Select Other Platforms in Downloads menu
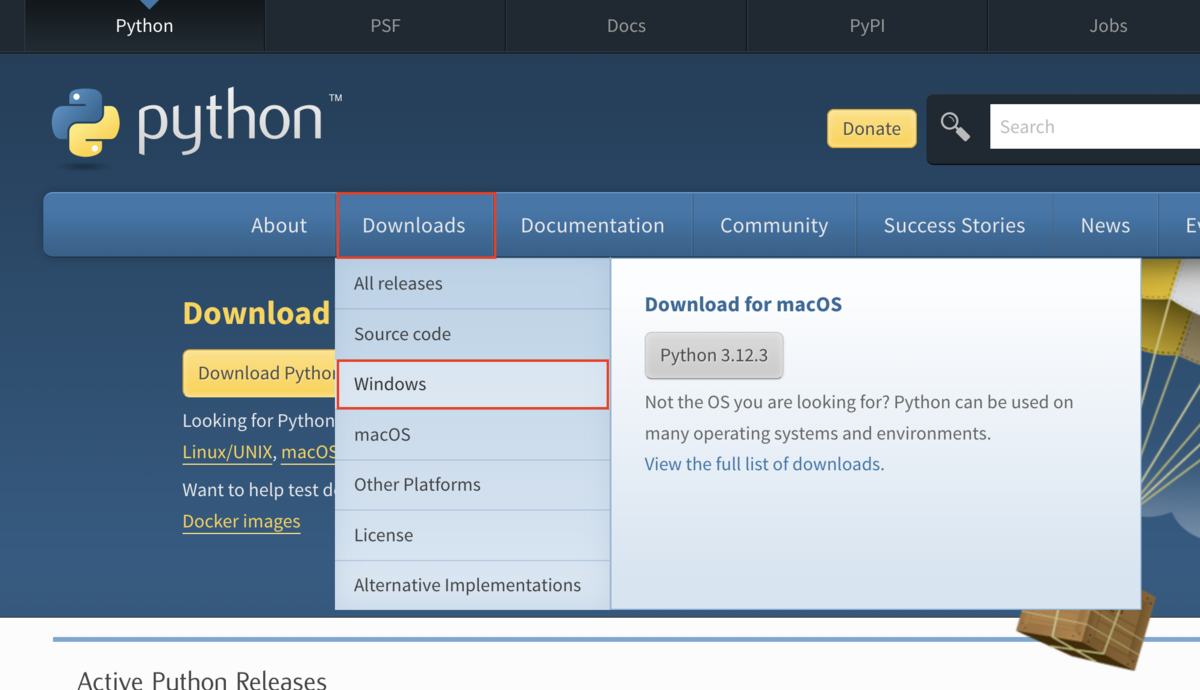Image resolution: width=1200 pixels, height=690 pixels. coord(472,485)
